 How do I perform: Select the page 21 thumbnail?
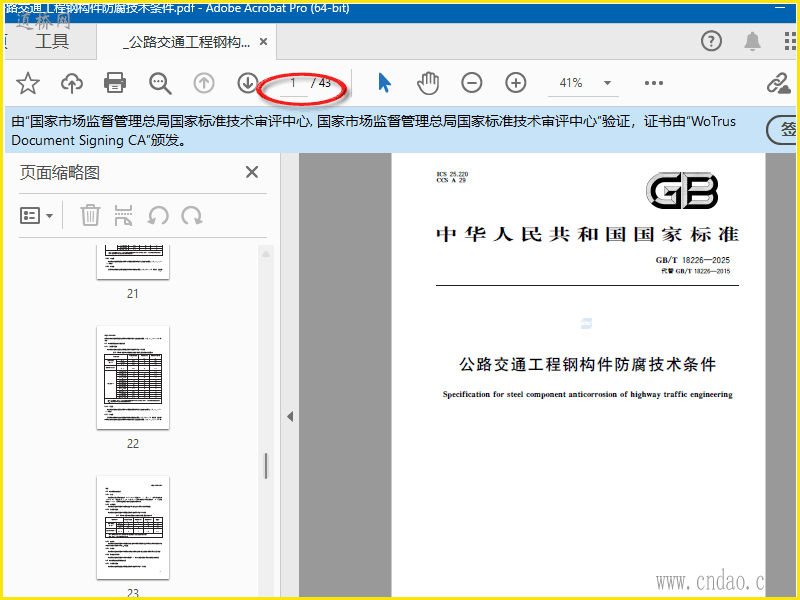pyautogui.click(x=133, y=262)
